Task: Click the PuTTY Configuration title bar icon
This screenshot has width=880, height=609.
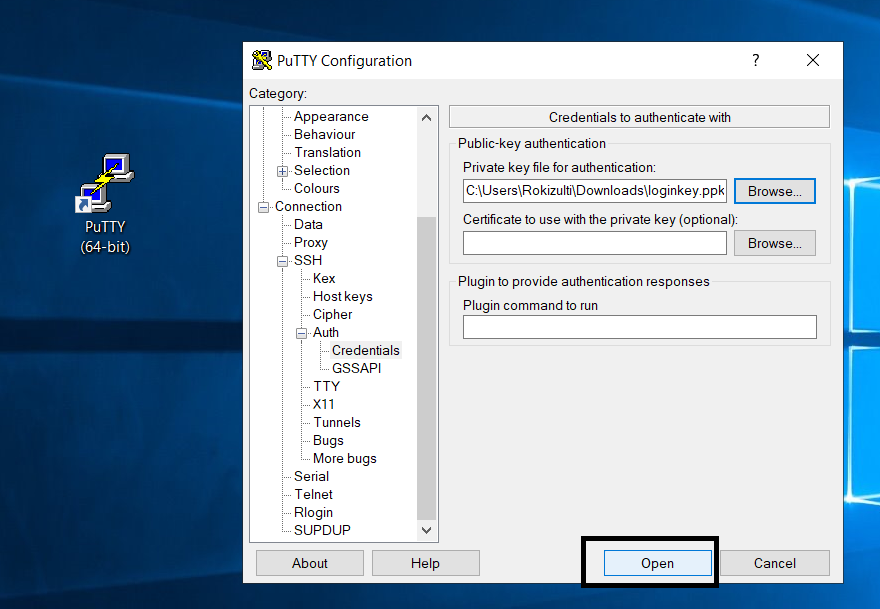Action: click(262, 60)
